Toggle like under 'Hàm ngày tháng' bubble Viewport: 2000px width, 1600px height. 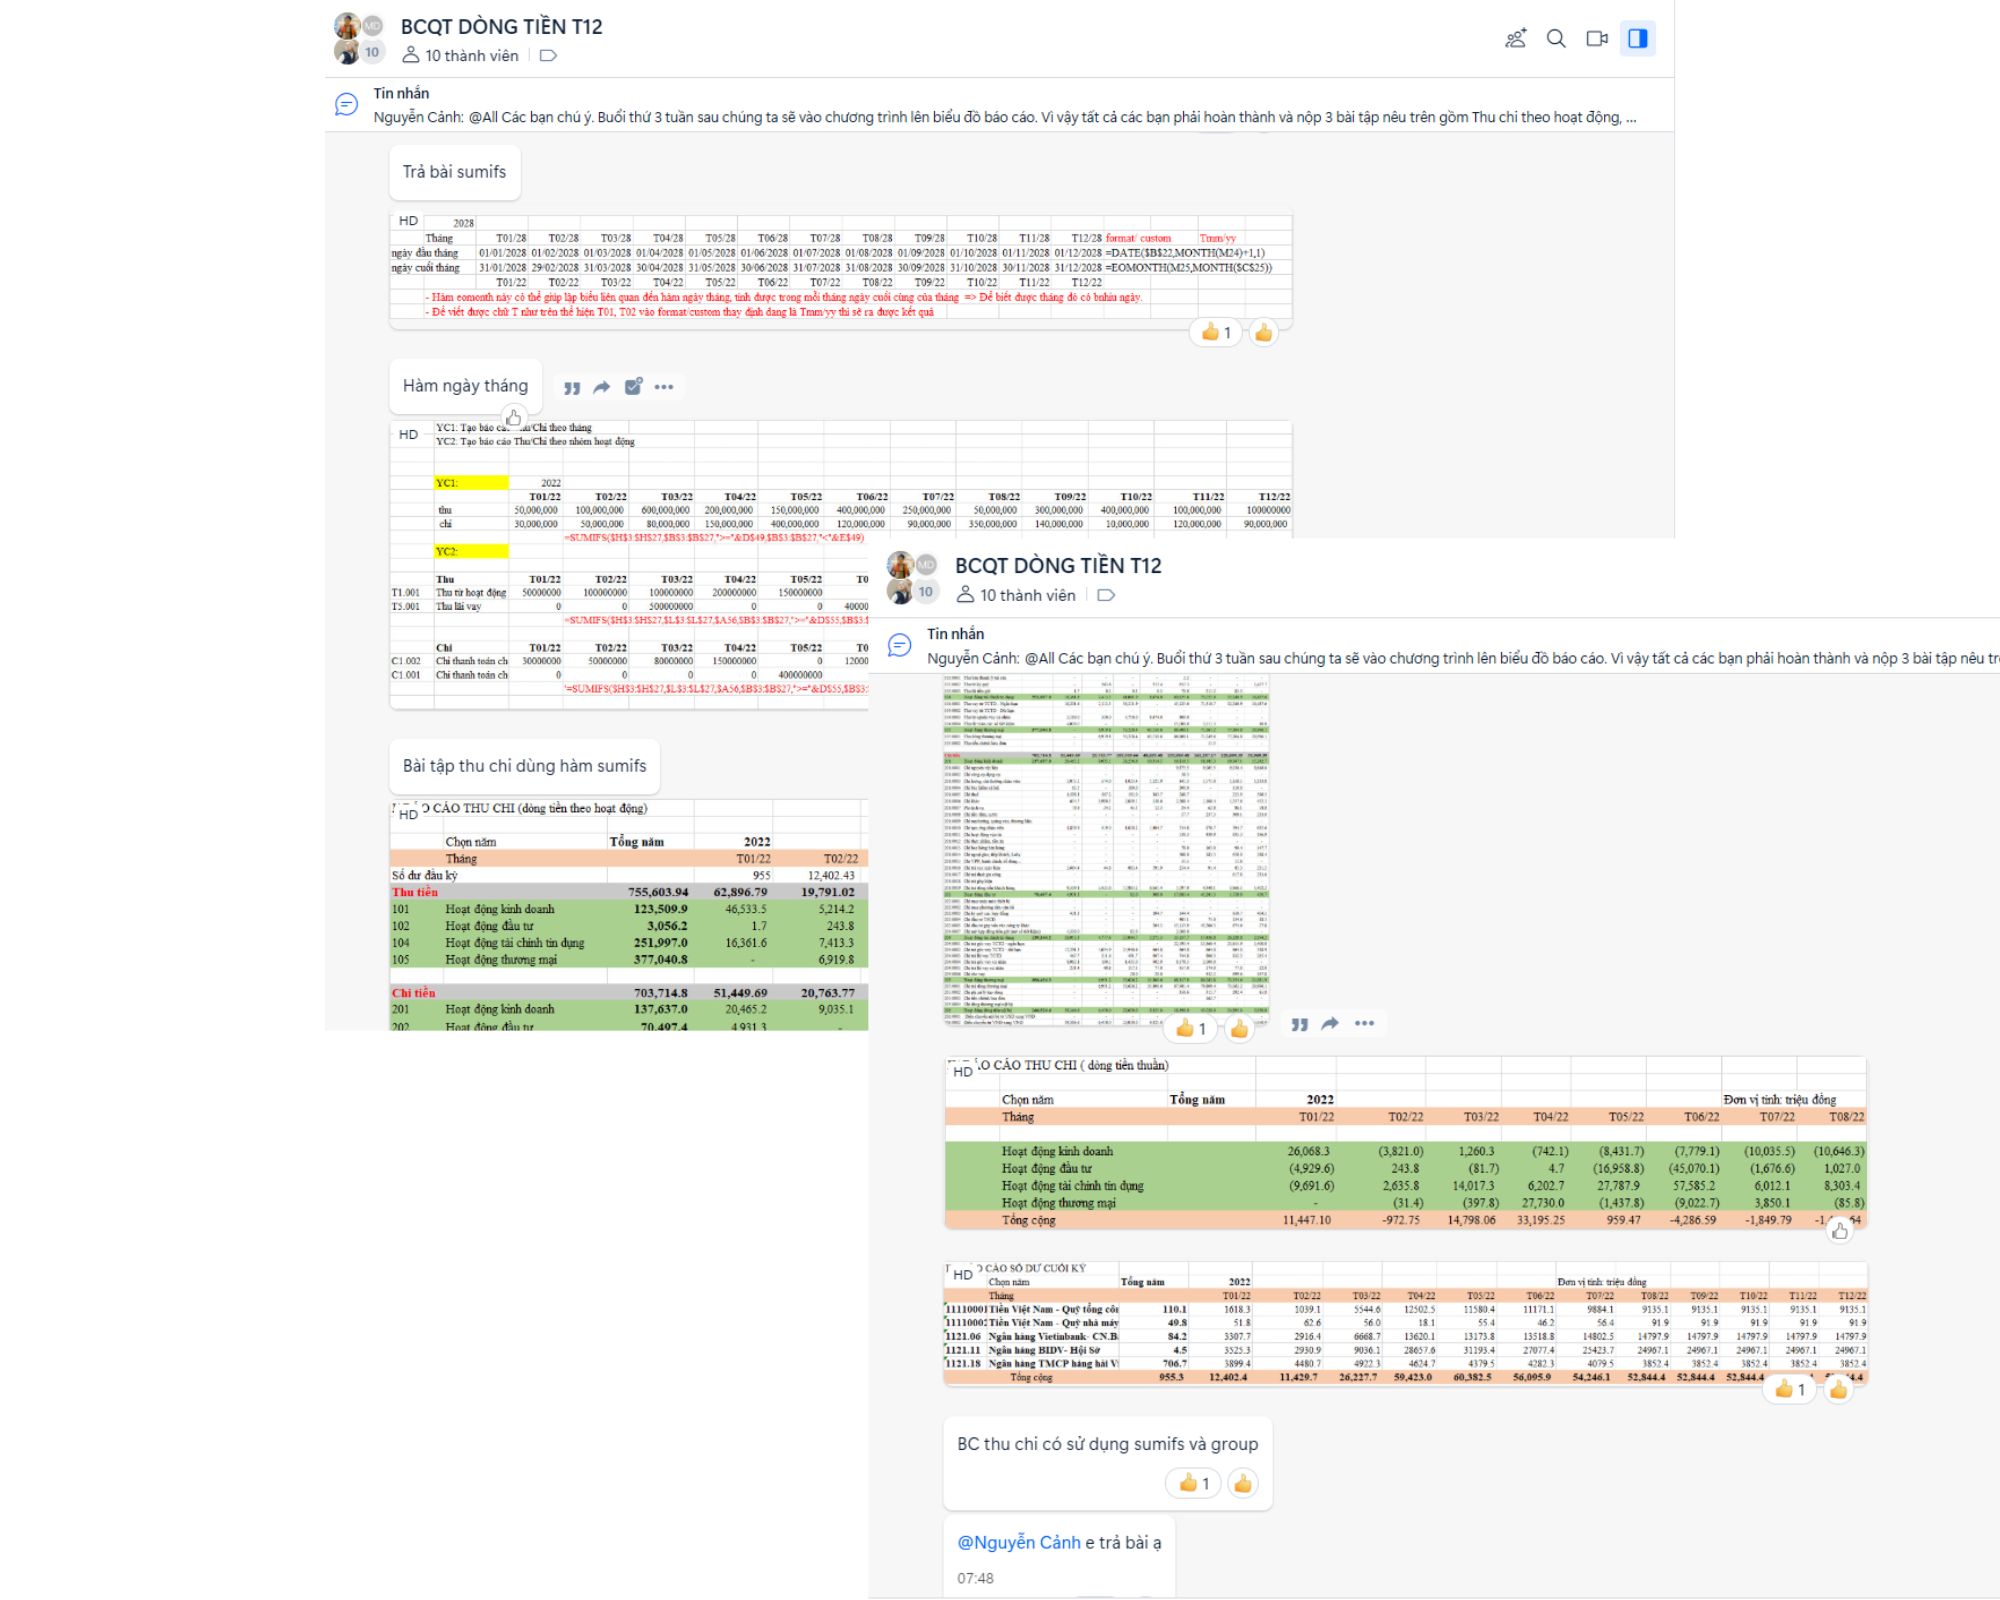point(514,417)
